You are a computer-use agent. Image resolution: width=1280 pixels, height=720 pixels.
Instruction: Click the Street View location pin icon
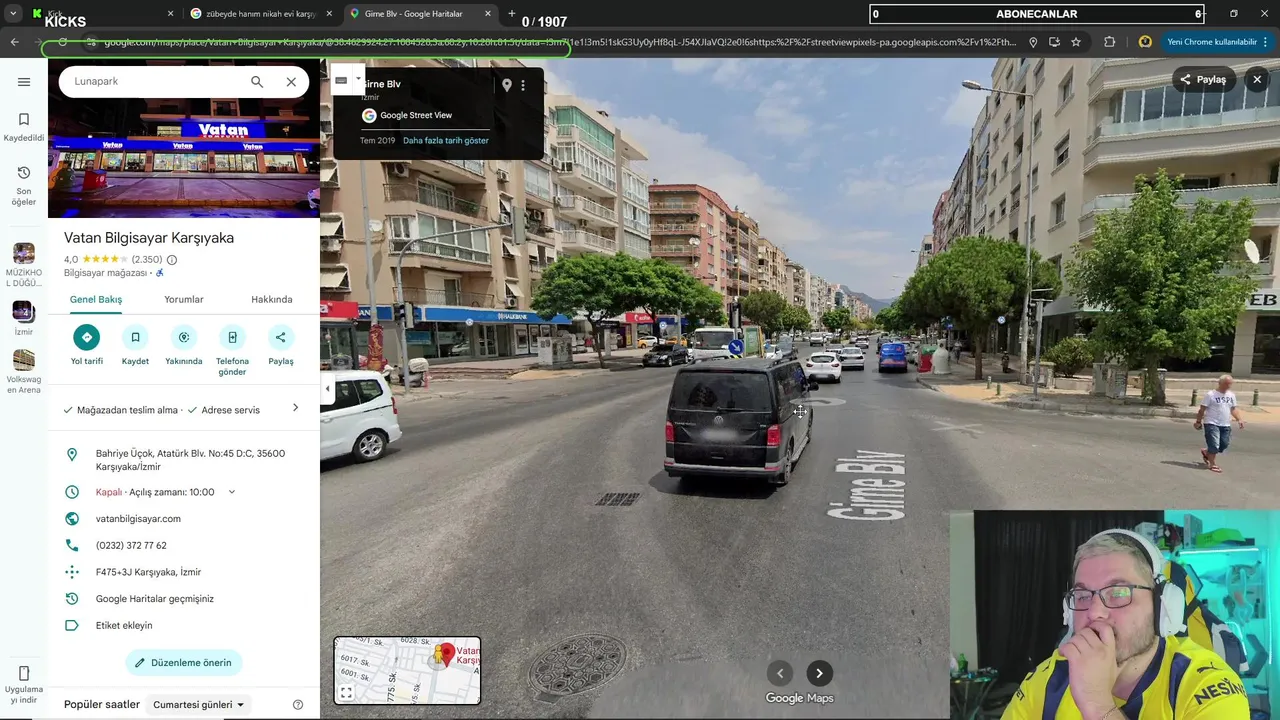[x=507, y=85]
